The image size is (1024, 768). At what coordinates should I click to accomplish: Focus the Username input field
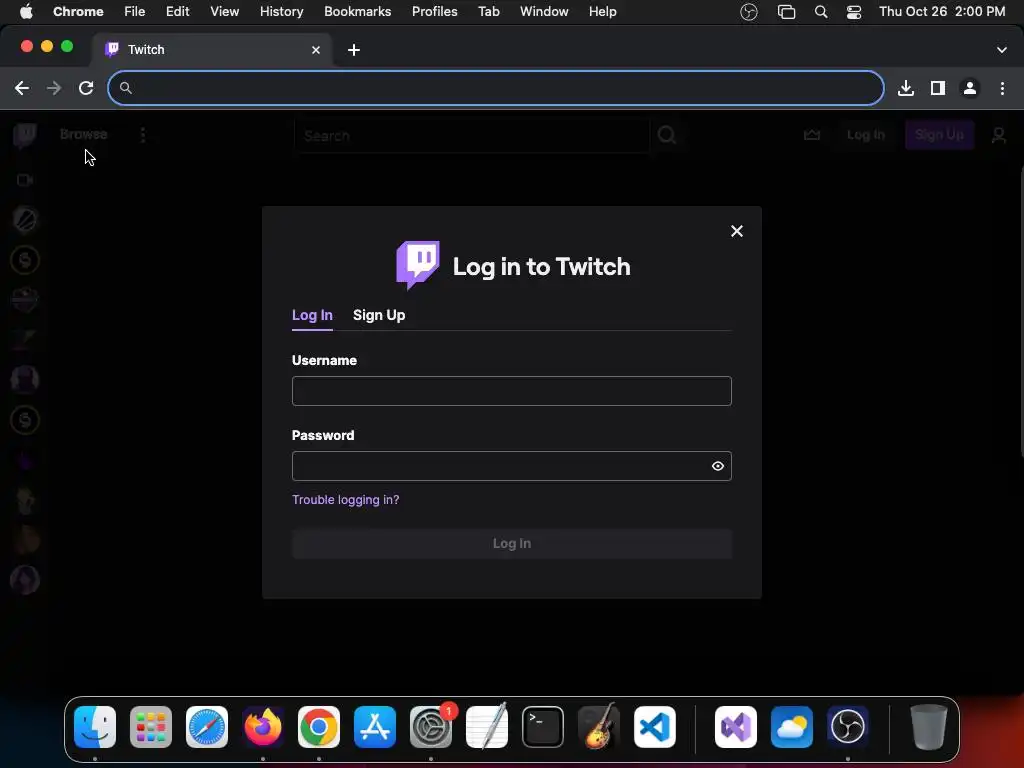(511, 391)
